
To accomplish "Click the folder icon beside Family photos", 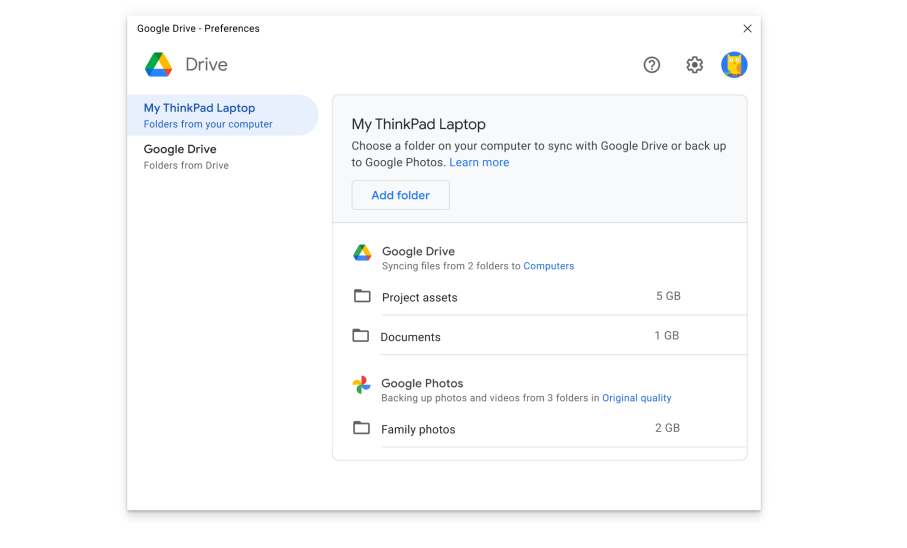I will tap(362, 428).
